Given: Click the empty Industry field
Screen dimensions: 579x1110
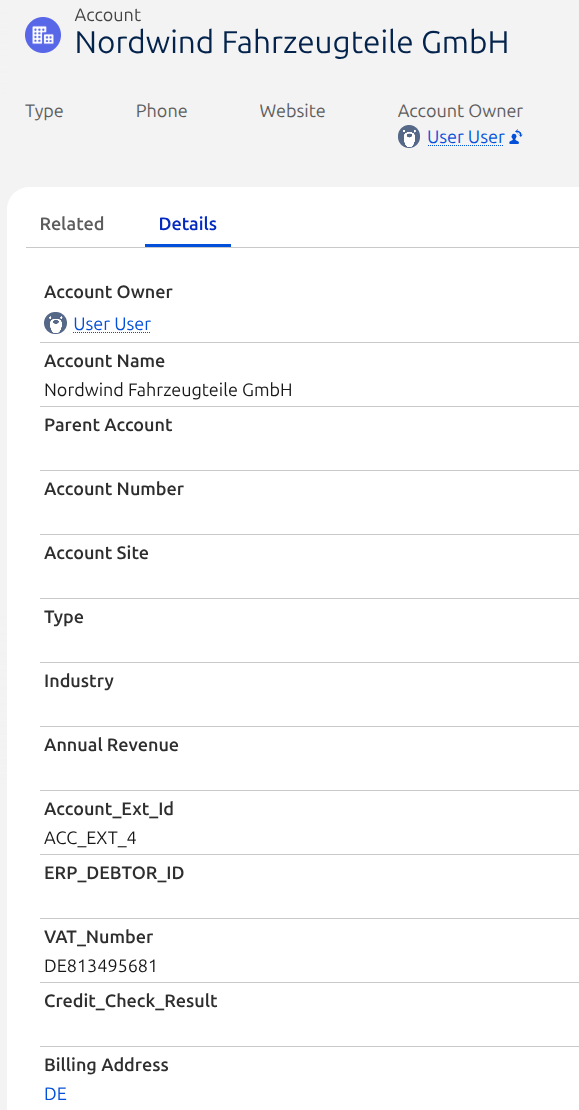Looking at the screenshot, I should pyautogui.click(x=309, y=694).
